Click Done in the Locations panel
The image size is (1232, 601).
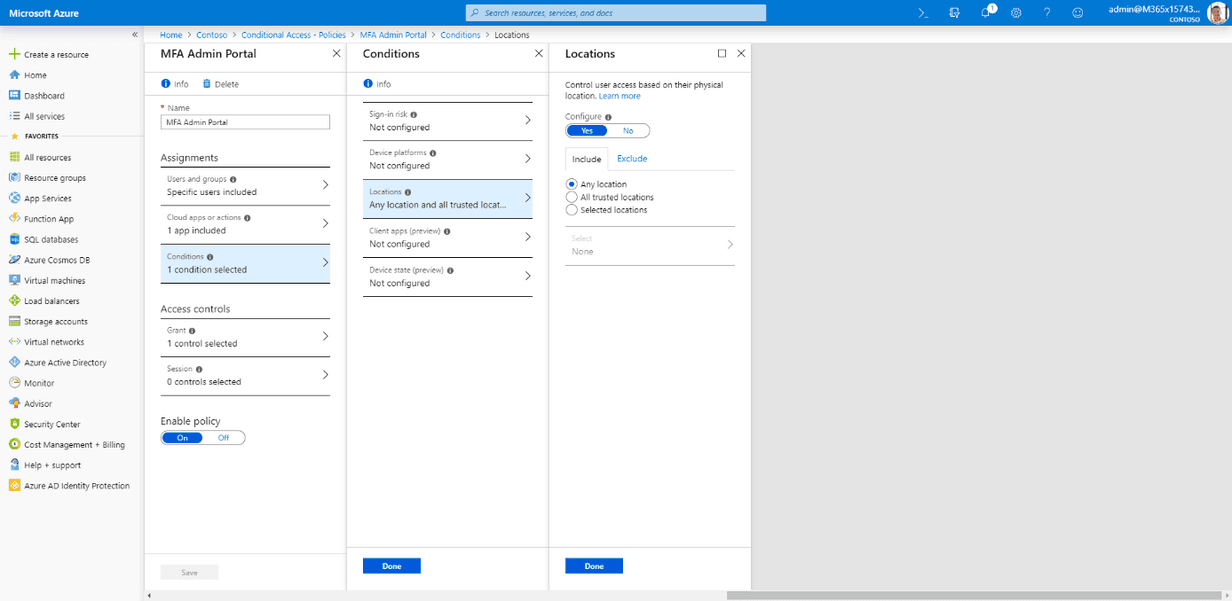[593, 566]
